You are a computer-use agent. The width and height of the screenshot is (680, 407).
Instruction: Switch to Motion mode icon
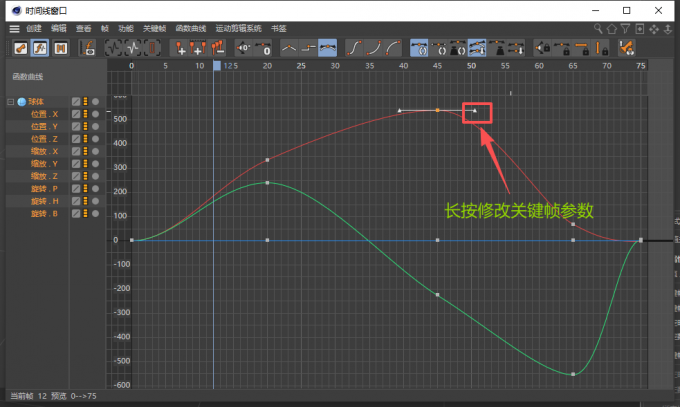coord(60,48)
